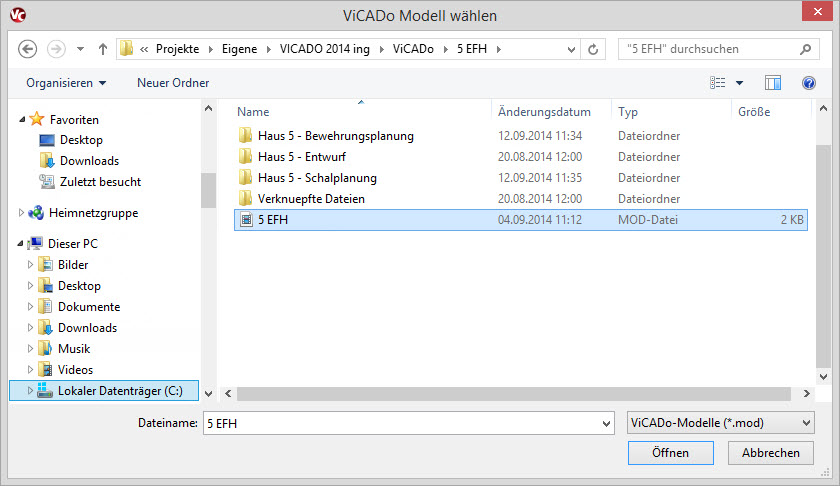Image resolution: width=840 pixels, height=486 pixels.
Task: Expand Downloads node under Dieser PC
Action: click(x=30, y=327)
